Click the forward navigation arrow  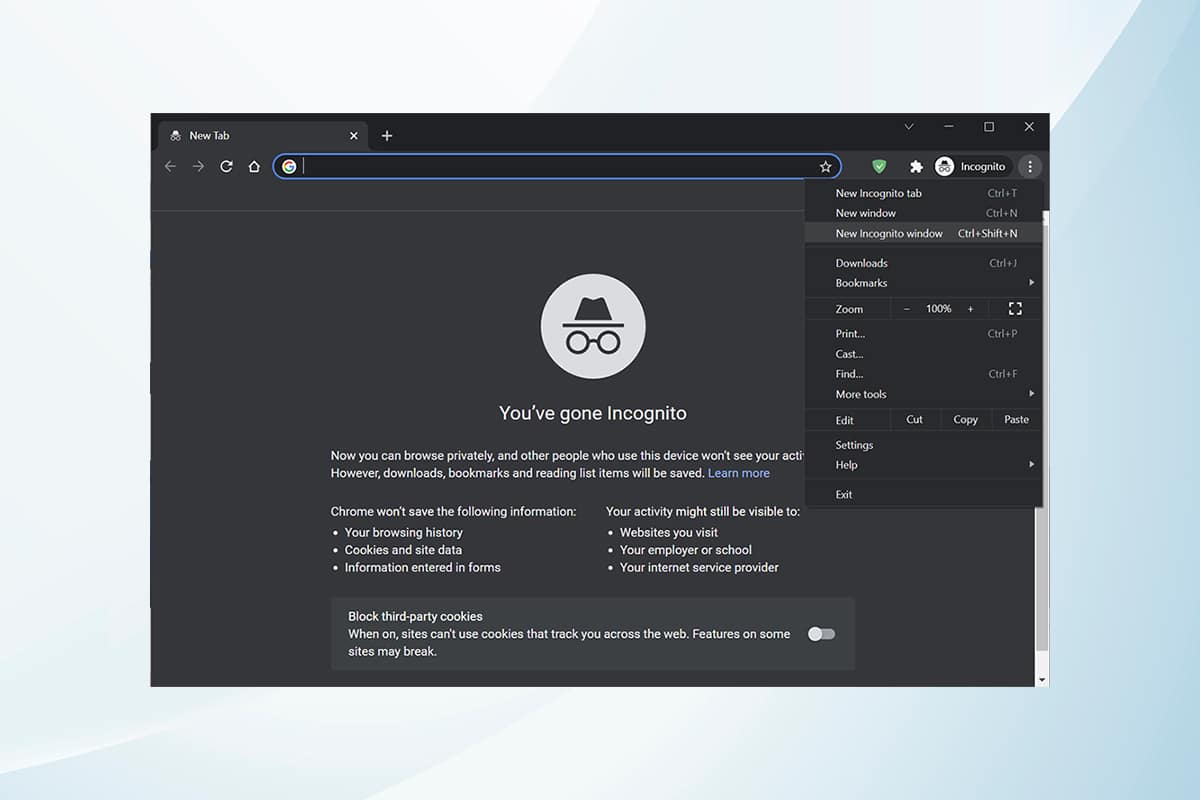198,166
